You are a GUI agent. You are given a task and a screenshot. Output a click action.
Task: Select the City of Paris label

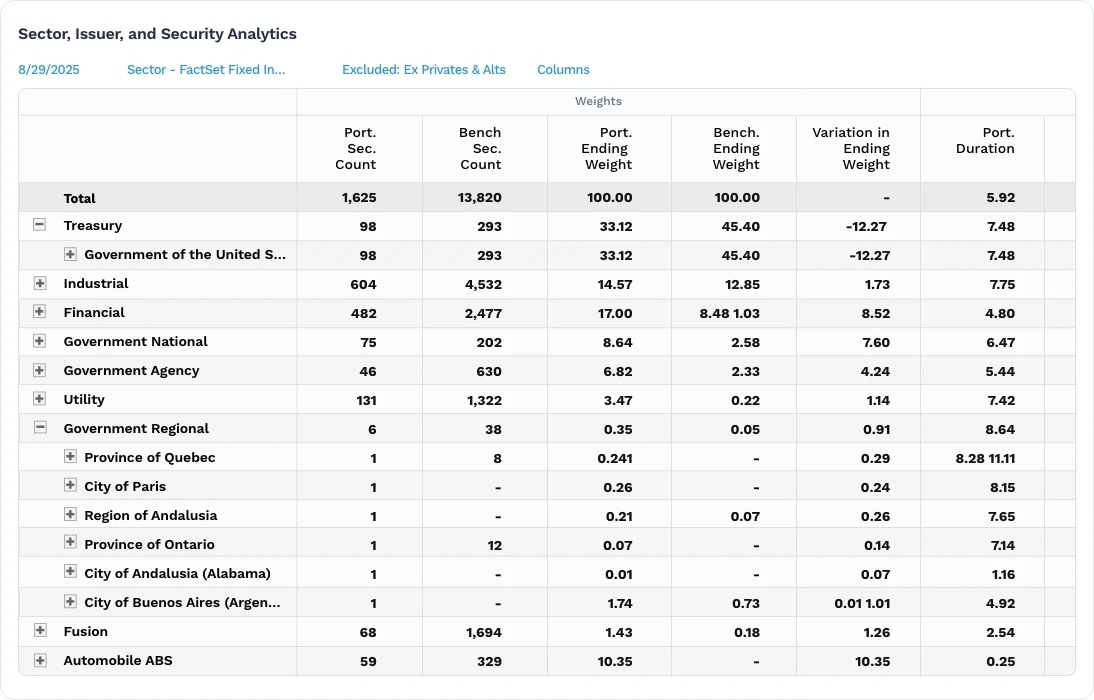tap(125, 486)
